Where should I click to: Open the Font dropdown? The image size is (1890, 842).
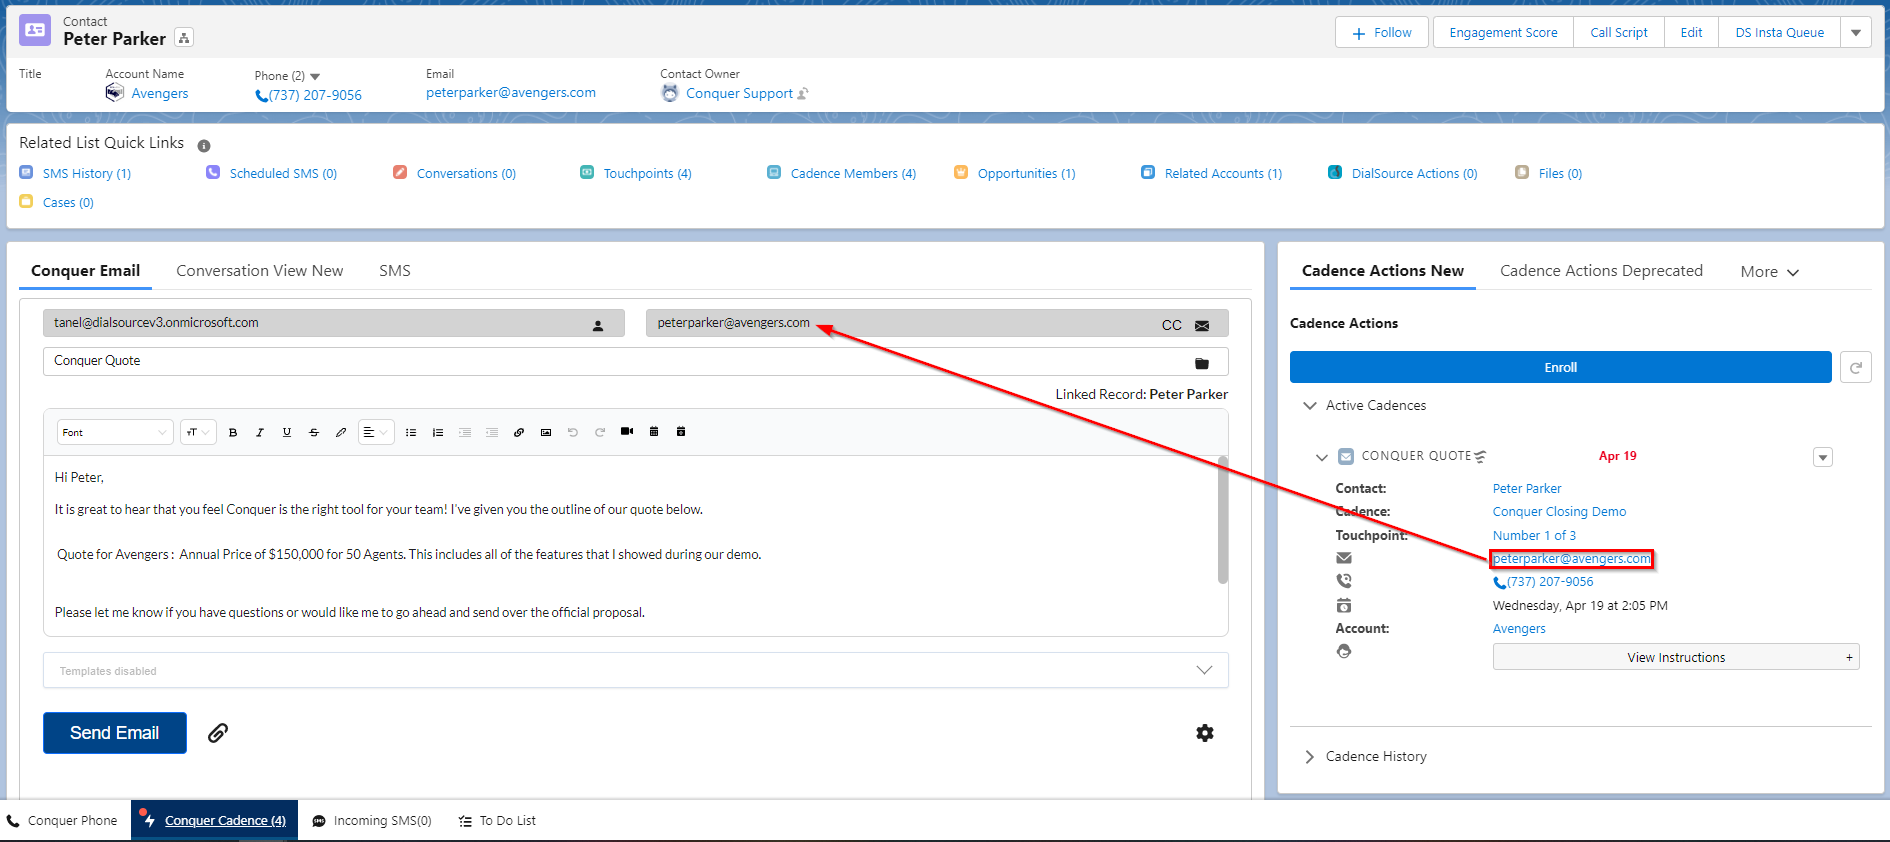tap(115, 432)
